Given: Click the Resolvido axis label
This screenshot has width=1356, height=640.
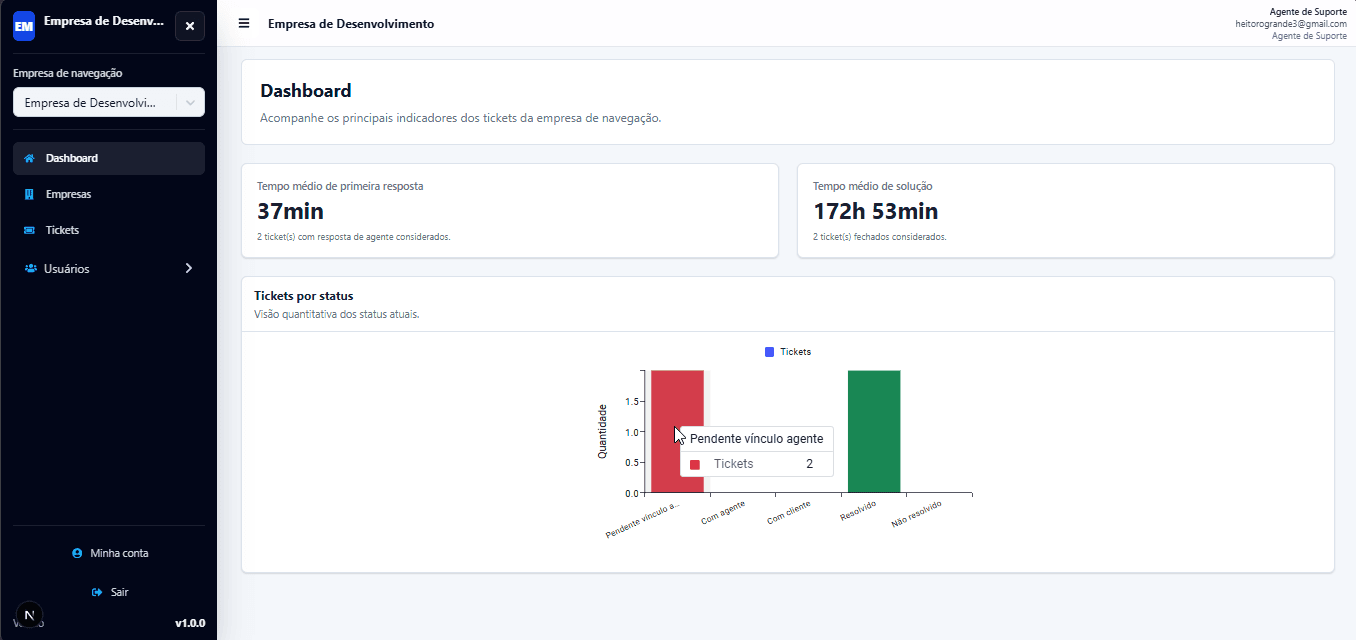Looking at the screenshot, I should coord(858,511).
